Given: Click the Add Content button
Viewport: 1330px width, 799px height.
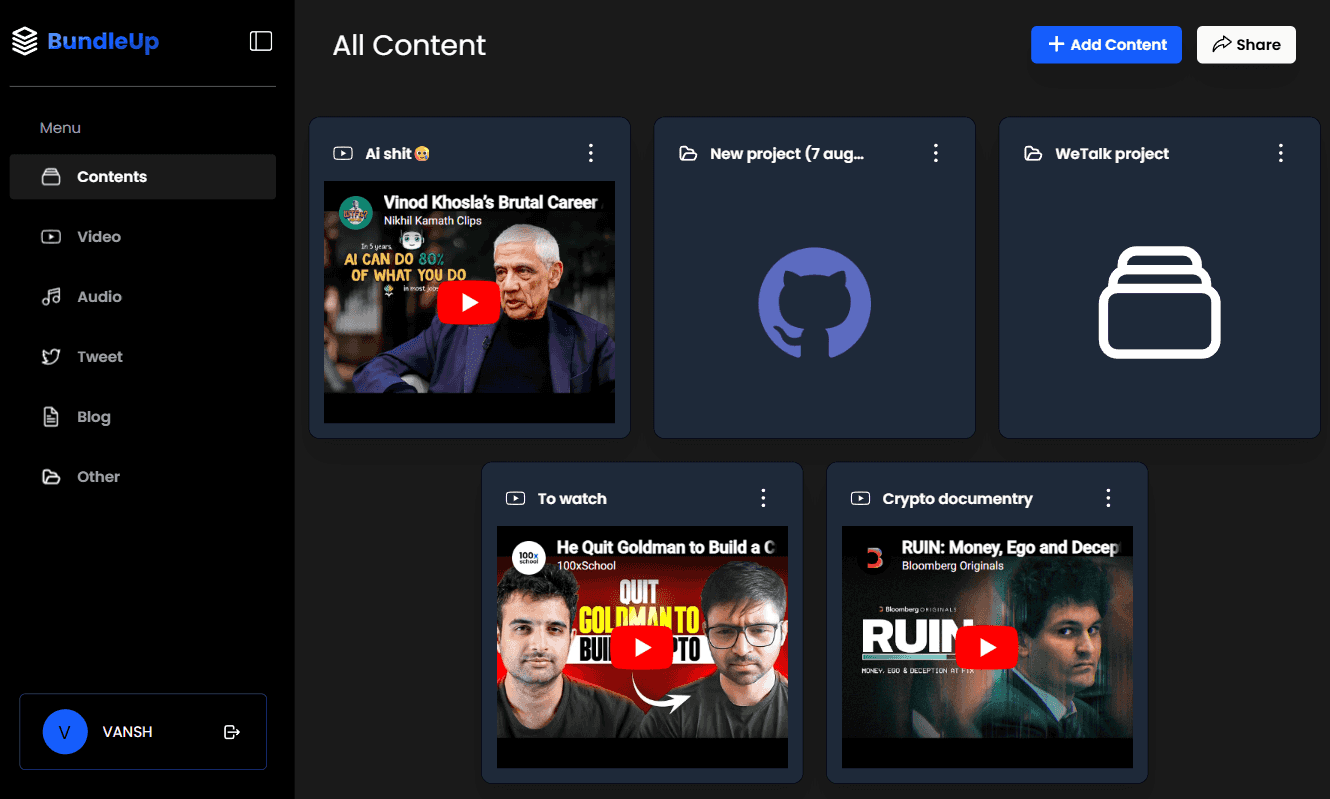Looking at the screenshot, I should click(1106, 45).
